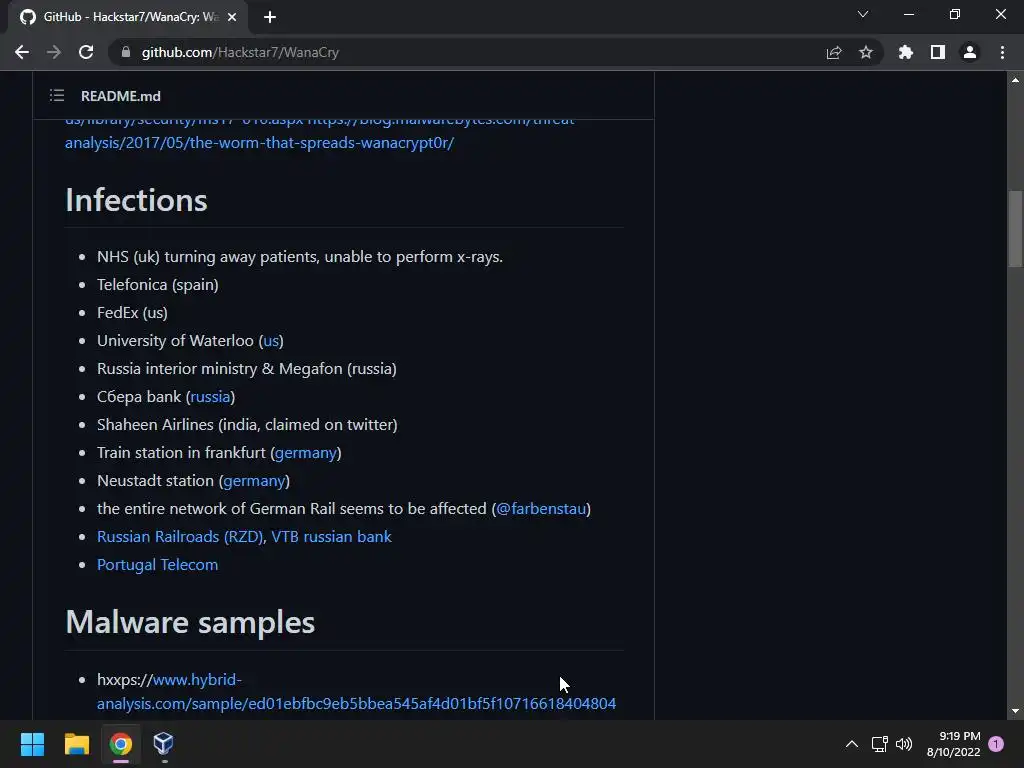Toggle the browser side panel icon
The height and width of the screenshot is (768, 1024).
click(x=938, y=52)
